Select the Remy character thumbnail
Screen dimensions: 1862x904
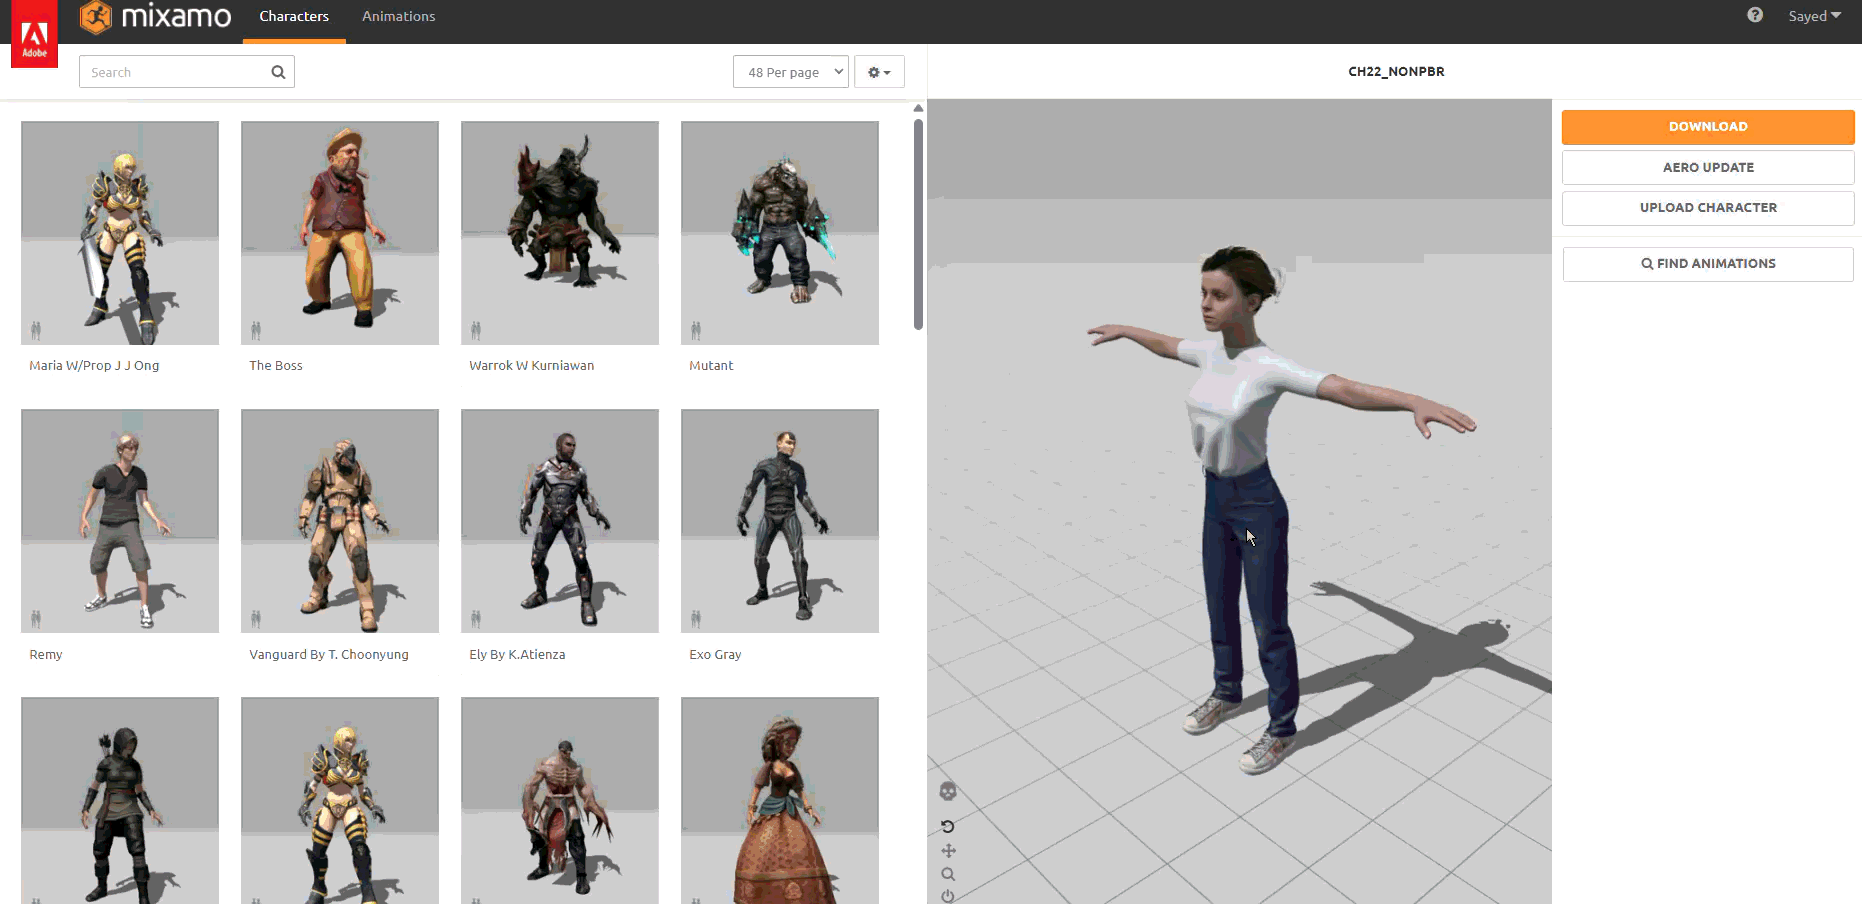click(x=120, y=521)
